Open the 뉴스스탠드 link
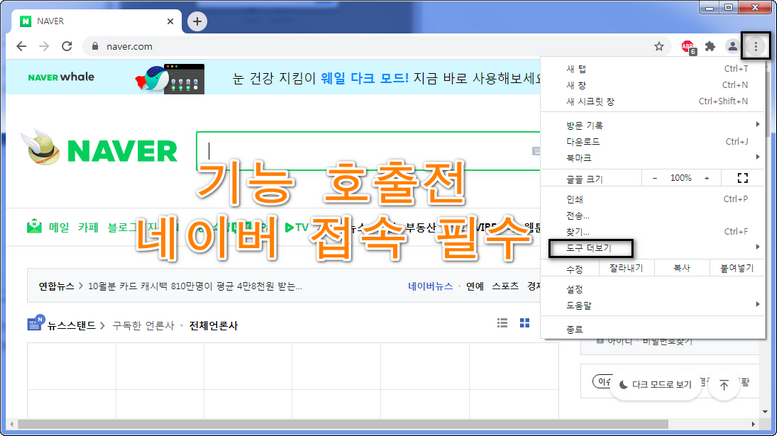This screenshot has height=436, width=777. tap(71, 326)
